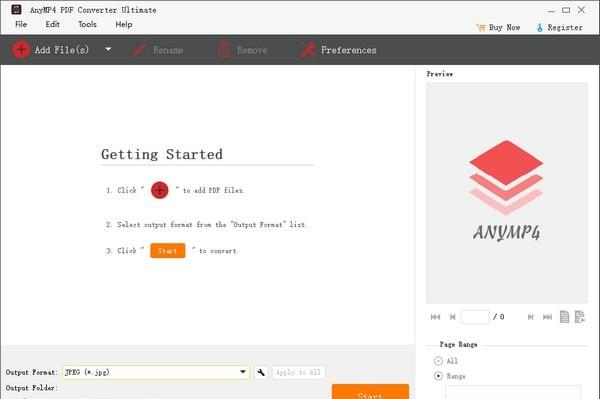Click the page range input field
The width and height of the screenshot is (600, 399).
[513, 392]
